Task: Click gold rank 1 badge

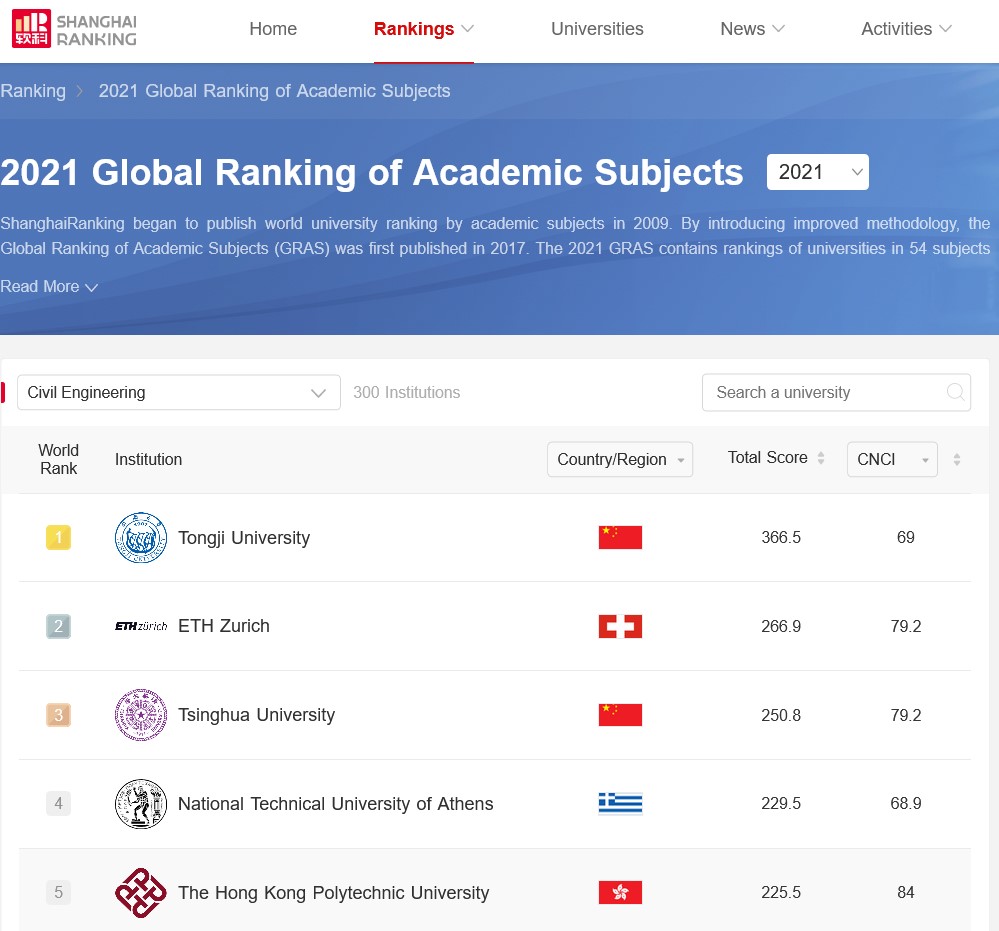Action: click(59, 537)
